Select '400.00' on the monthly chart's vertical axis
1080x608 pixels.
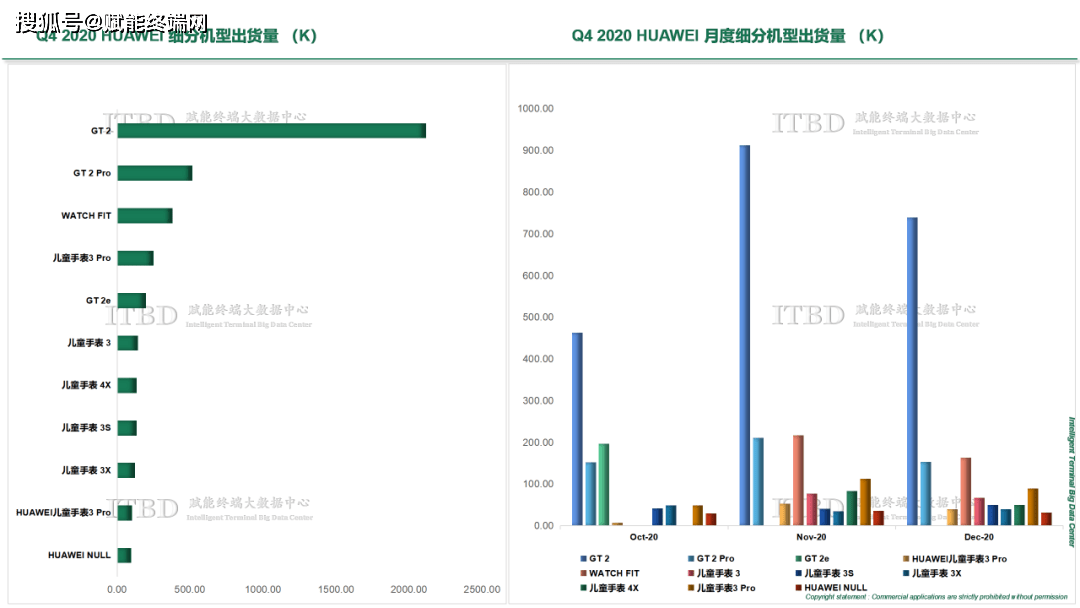click(x=538, y=359)
